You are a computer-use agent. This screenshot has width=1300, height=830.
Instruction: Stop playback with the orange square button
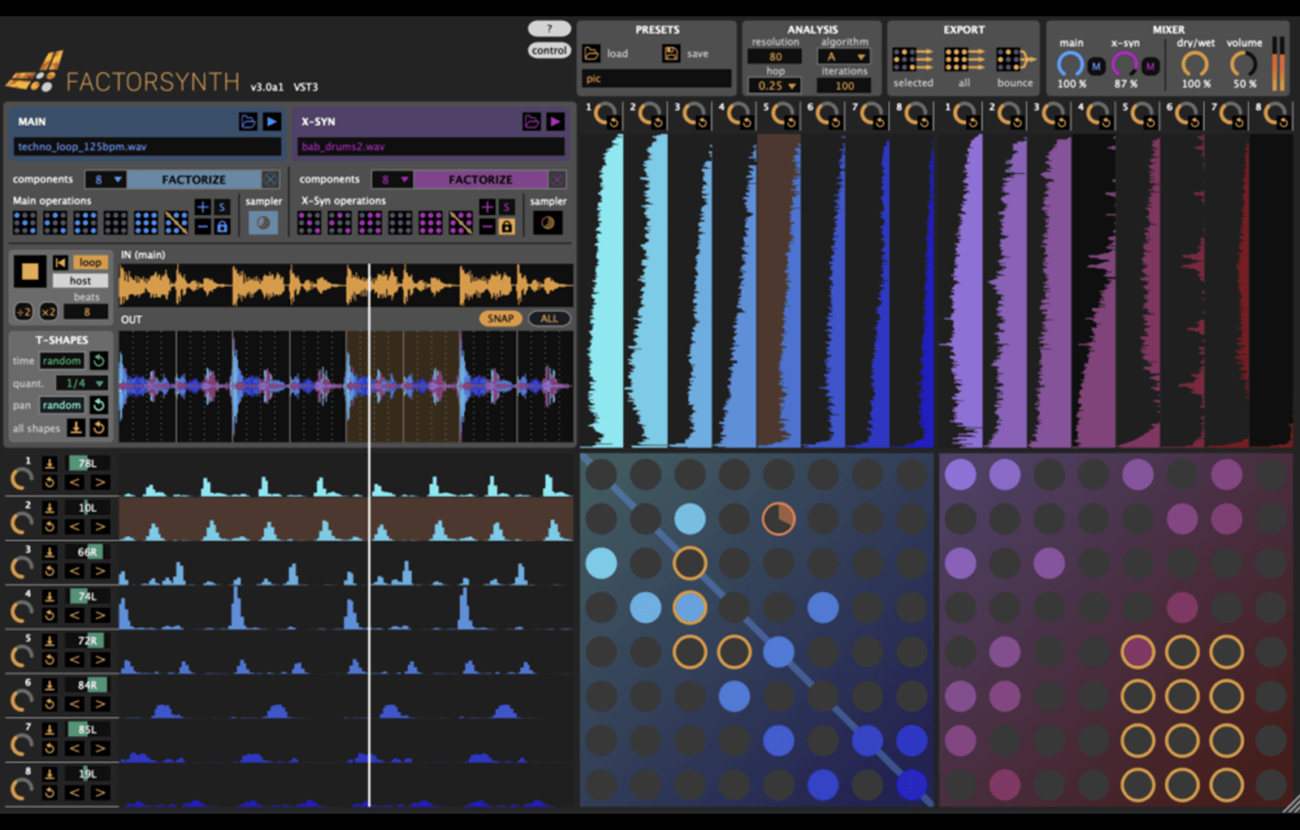(x=30, y=271)
